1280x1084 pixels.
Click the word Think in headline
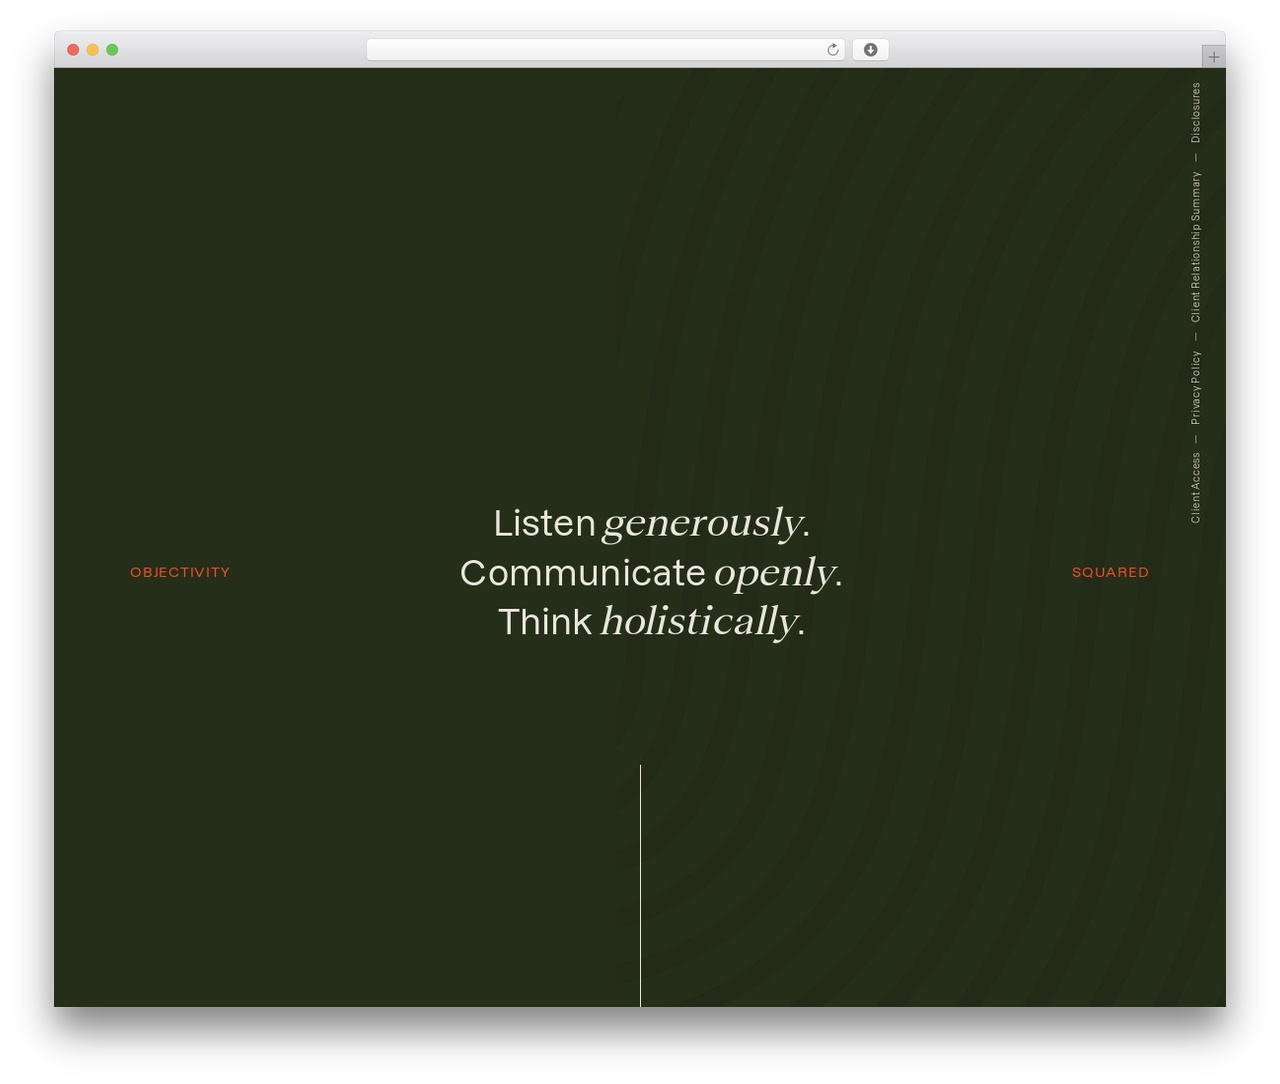(x=545, y=622)
